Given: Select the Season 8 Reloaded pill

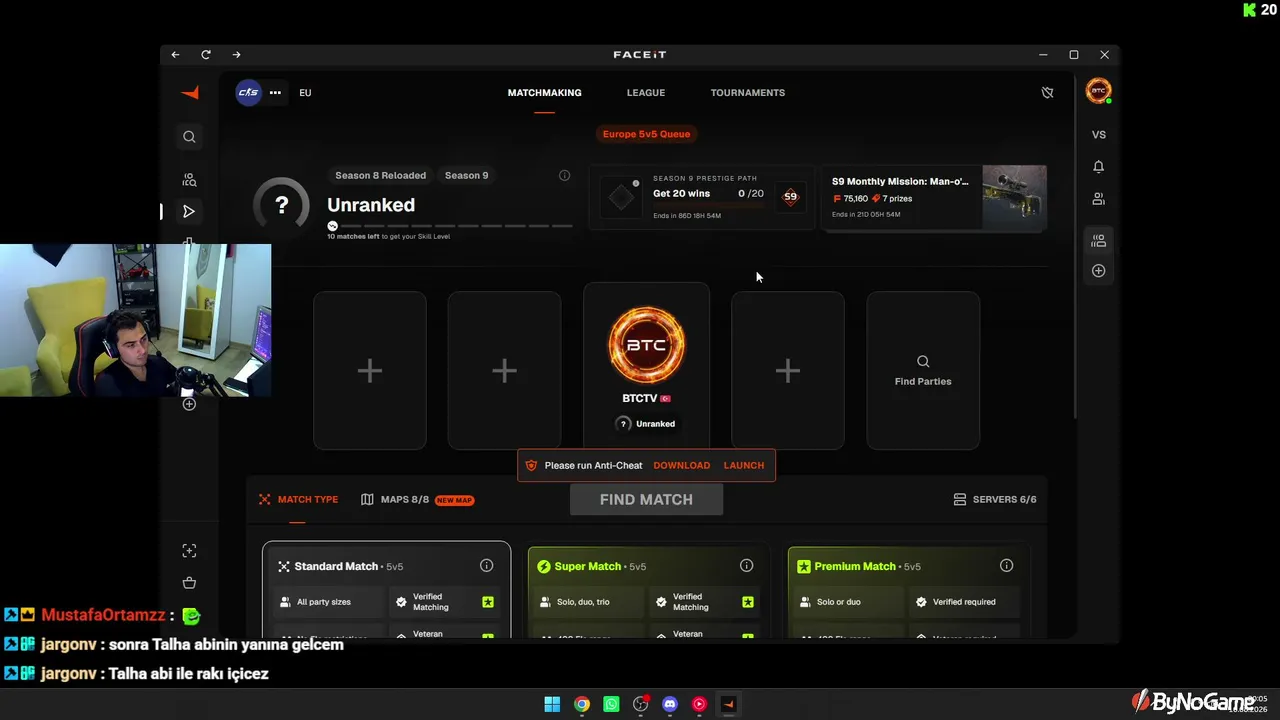Looking at the screenshot, I should (x=380, y=176).
